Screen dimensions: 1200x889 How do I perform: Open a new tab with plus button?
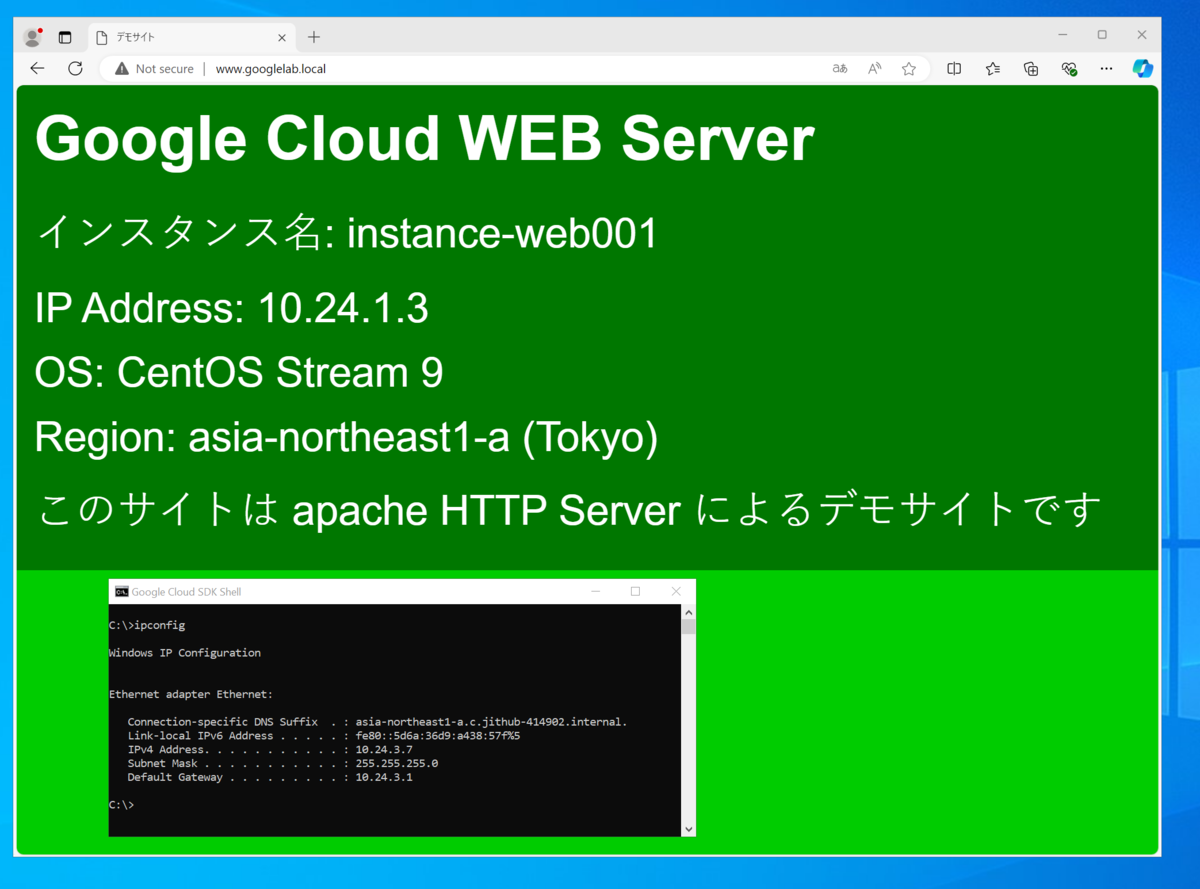pyautogui.click(x=314, y=37)
